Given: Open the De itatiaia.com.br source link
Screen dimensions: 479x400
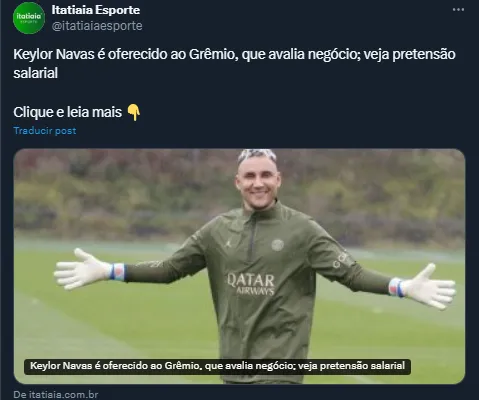Looking at the screenshot, I should click(x=56, y=395).
